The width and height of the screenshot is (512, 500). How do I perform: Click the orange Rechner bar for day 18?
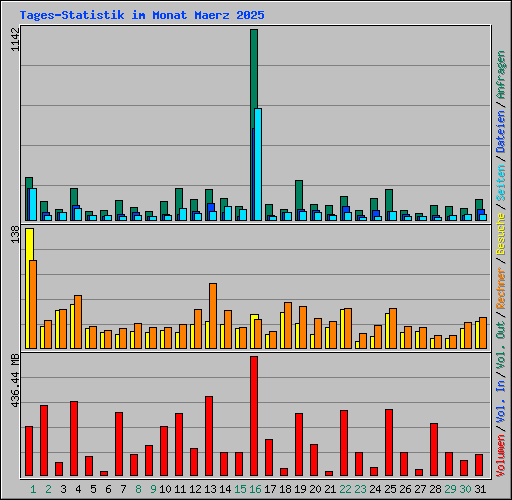pyautogui.click(x=288, y=325)
